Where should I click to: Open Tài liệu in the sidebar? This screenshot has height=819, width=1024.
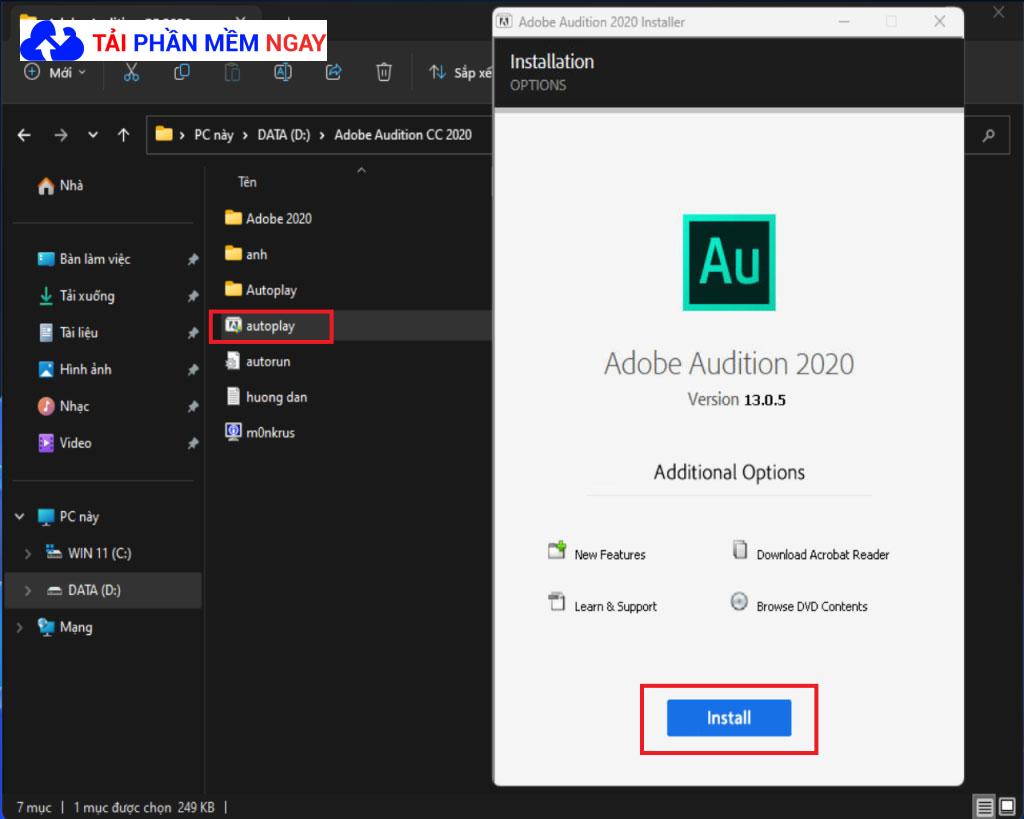point(69,332)
